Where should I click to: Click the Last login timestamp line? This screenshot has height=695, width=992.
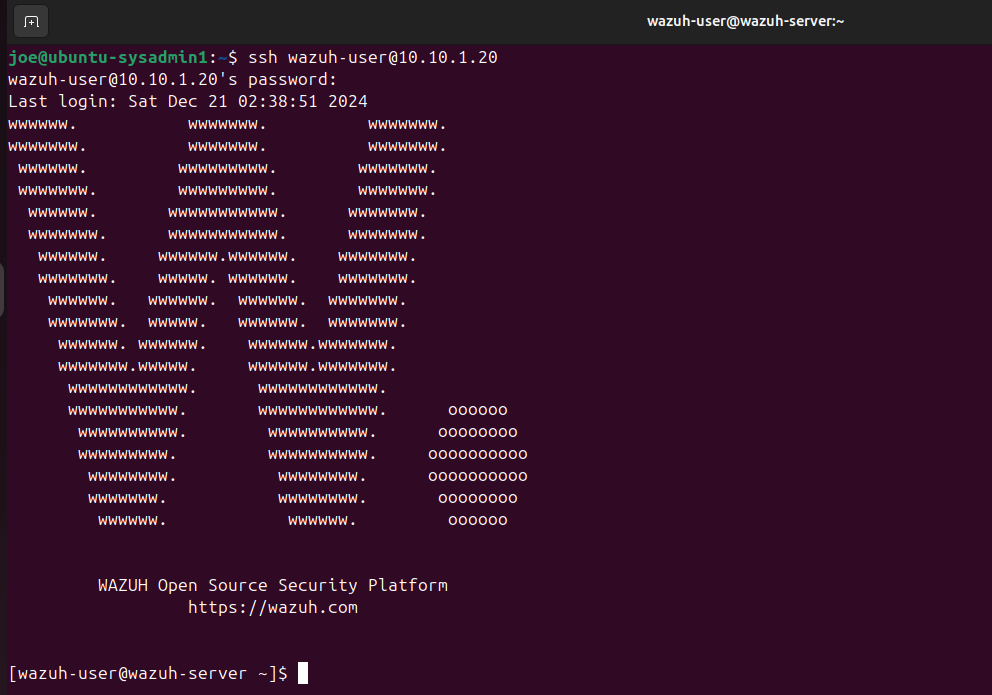188,101
